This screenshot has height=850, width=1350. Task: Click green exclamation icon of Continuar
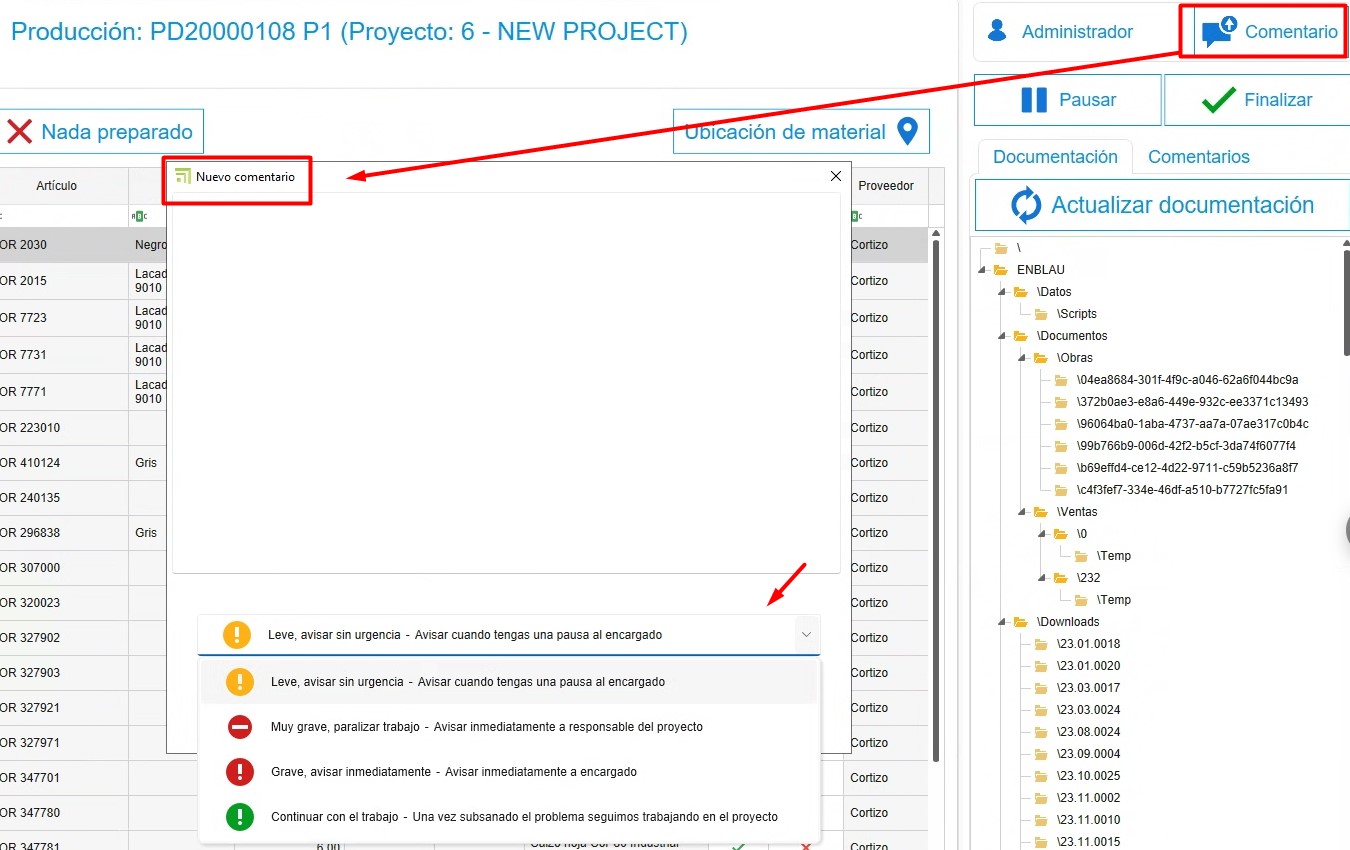pos(240,817)
